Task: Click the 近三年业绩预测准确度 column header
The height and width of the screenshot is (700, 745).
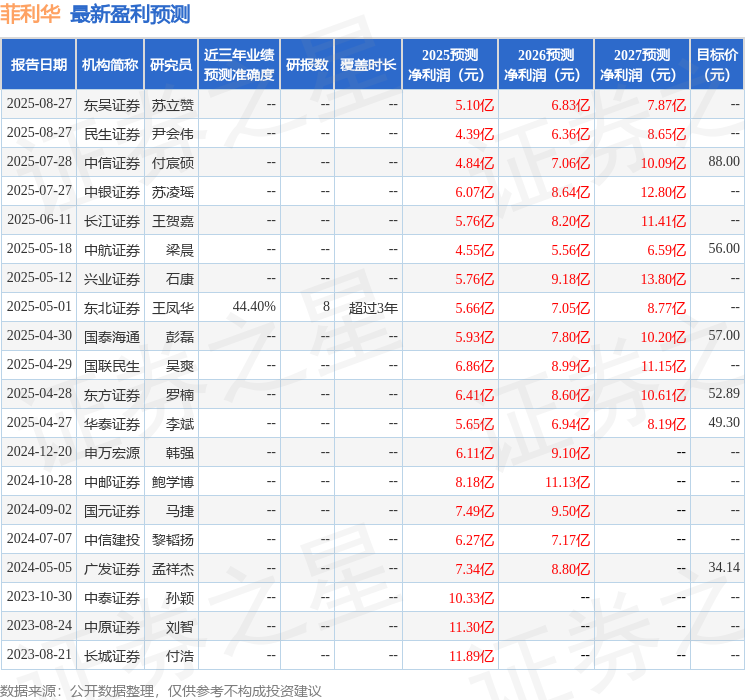Action: click(x=239, y=65)
